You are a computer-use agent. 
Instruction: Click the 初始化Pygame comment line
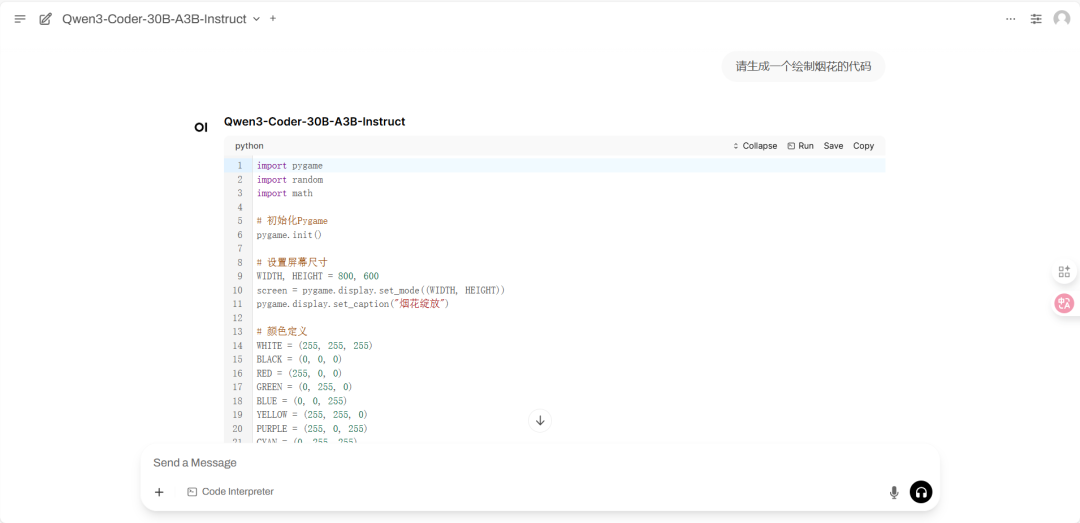coord(292,221)
